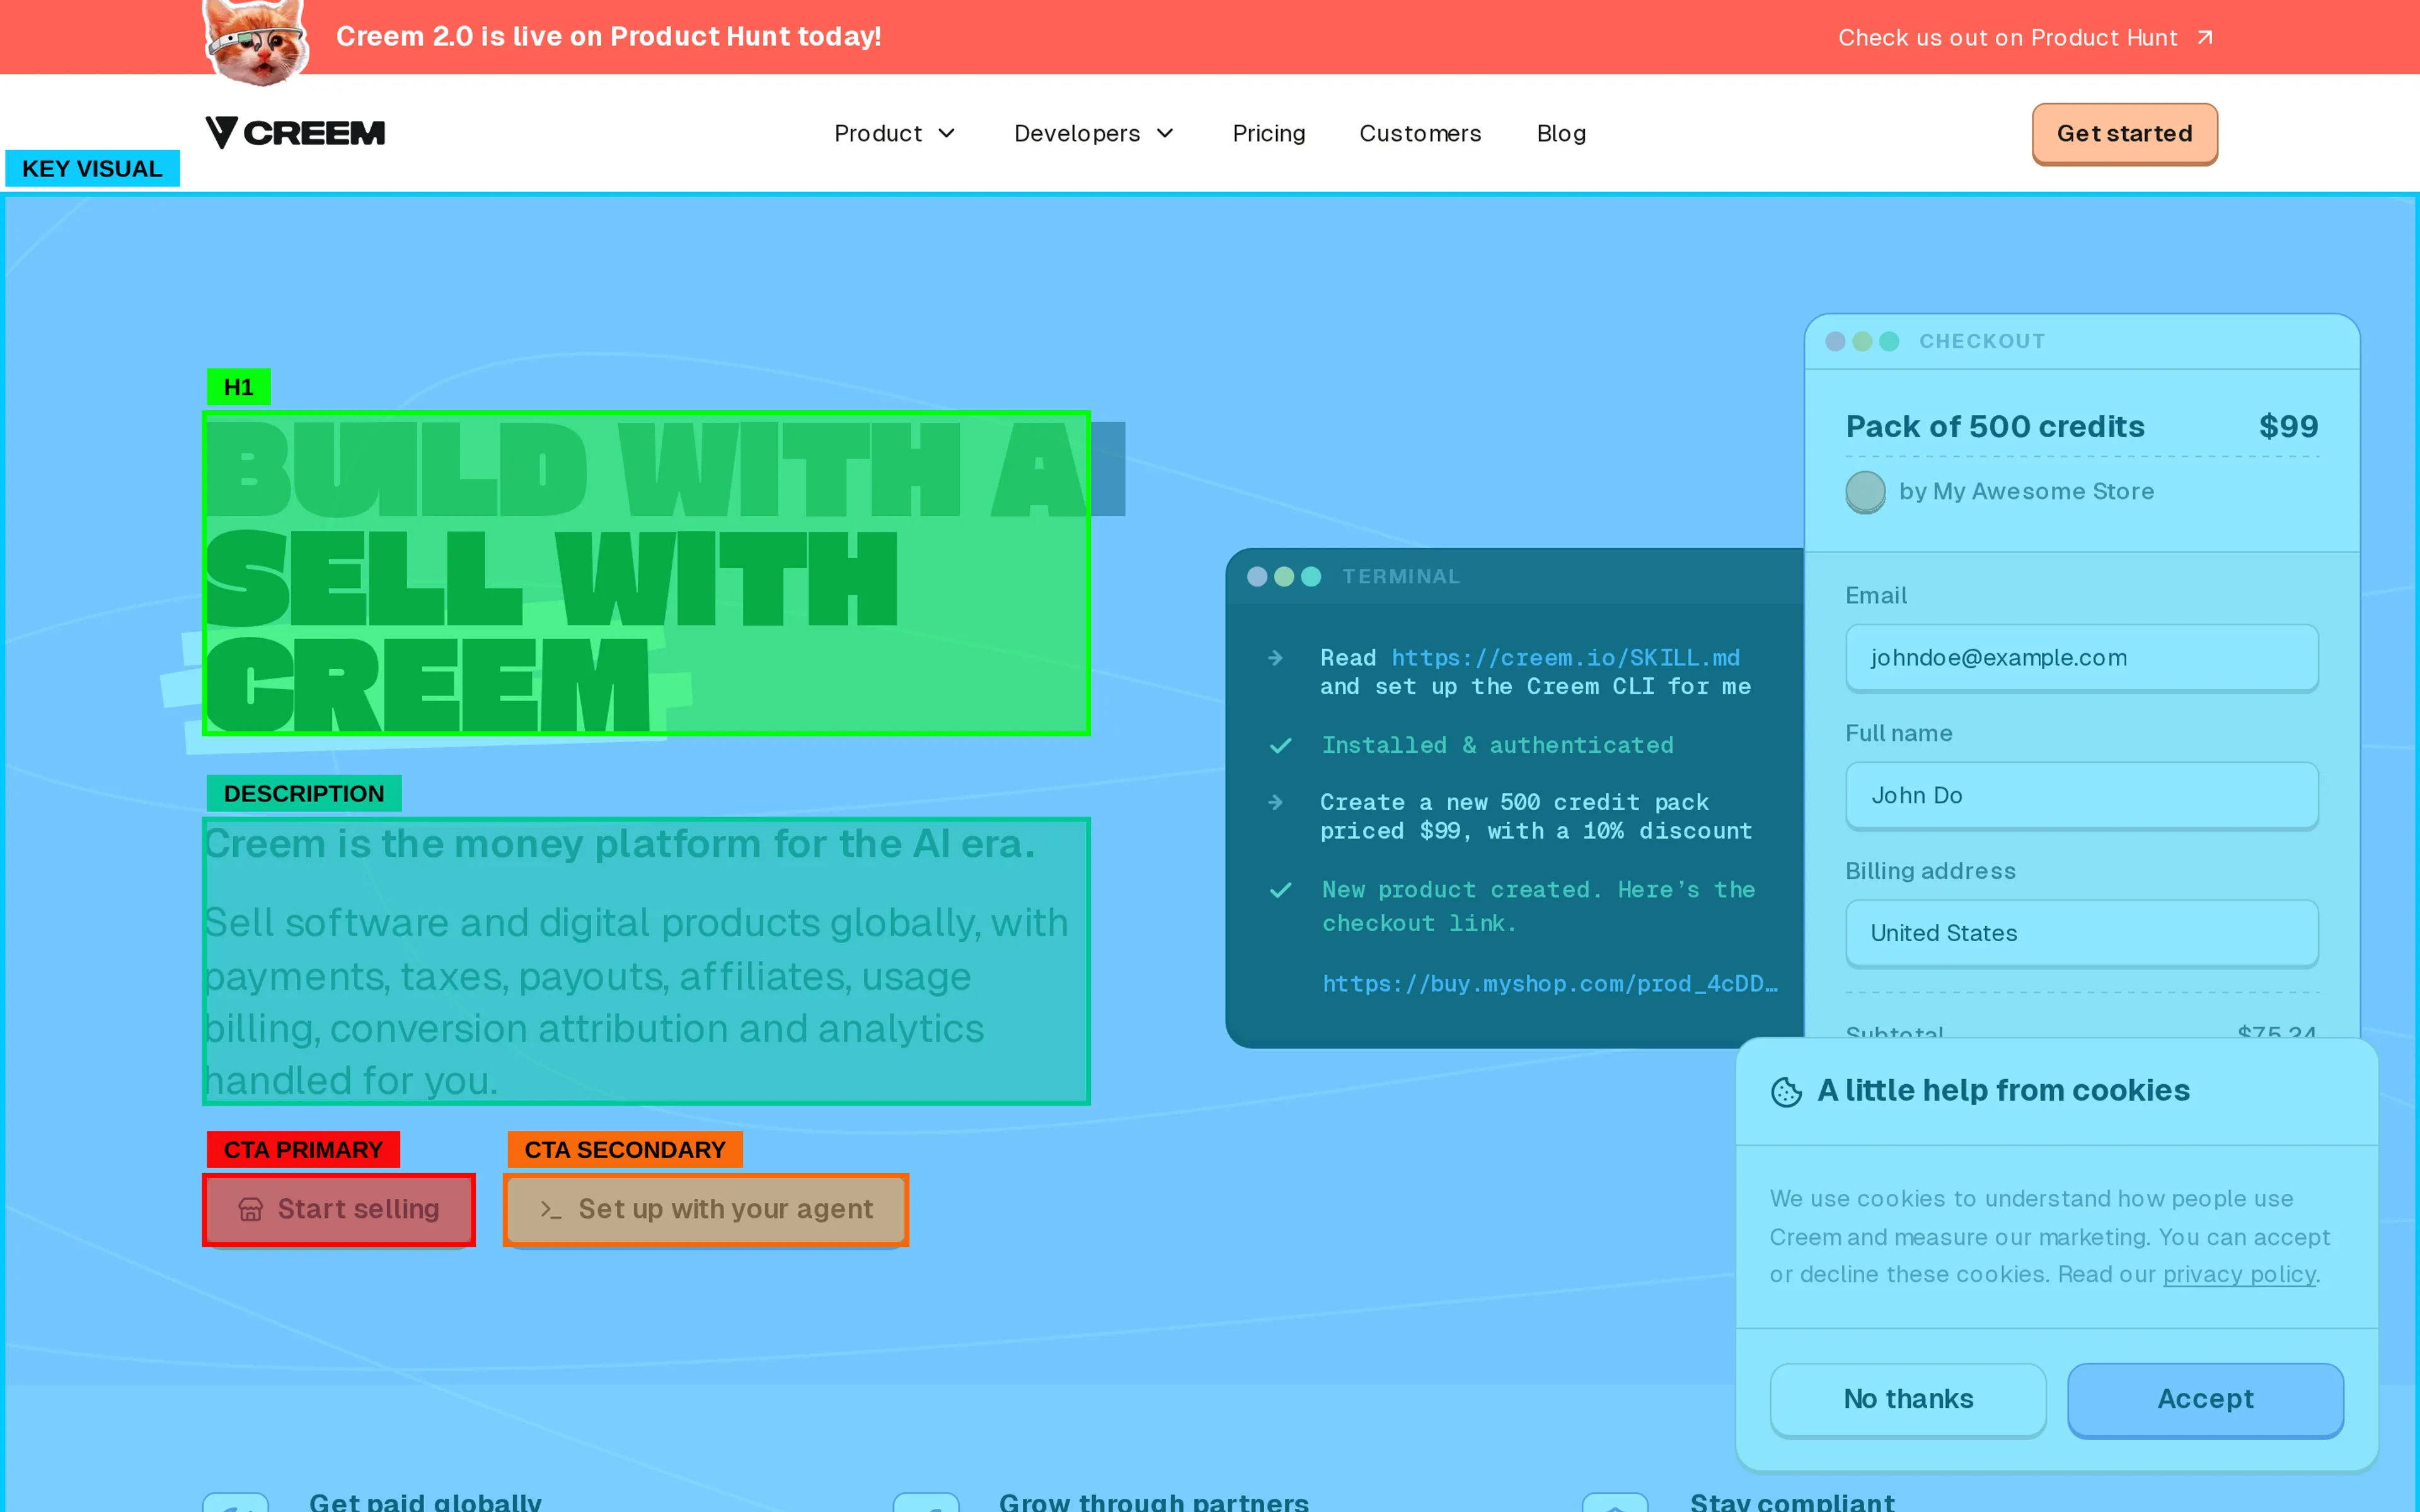This screenshot has width=2420, height=1512.
Task: Click A little help from cookies heading
Action: pos(2003,1091)
